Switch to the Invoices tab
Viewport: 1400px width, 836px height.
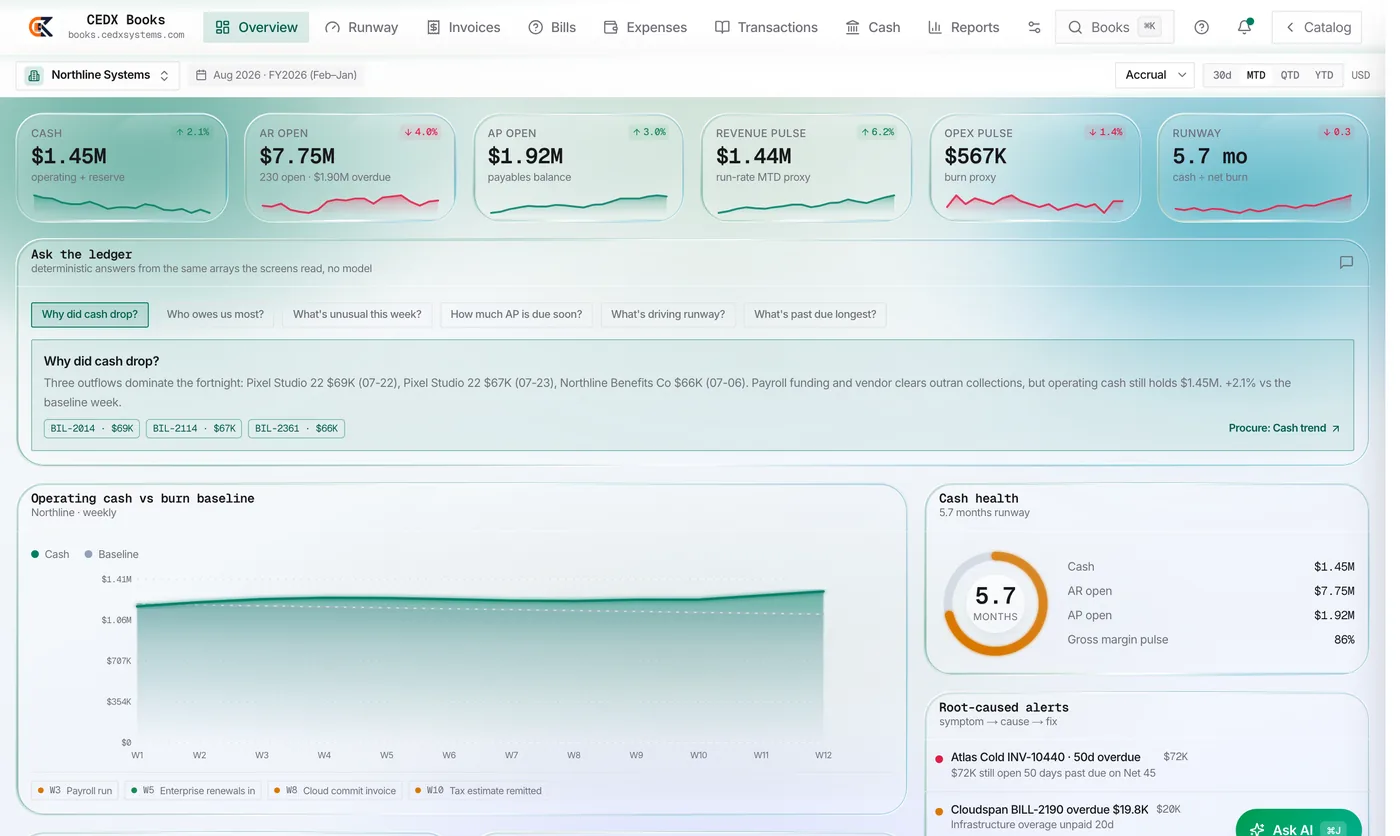click(463, 27)
